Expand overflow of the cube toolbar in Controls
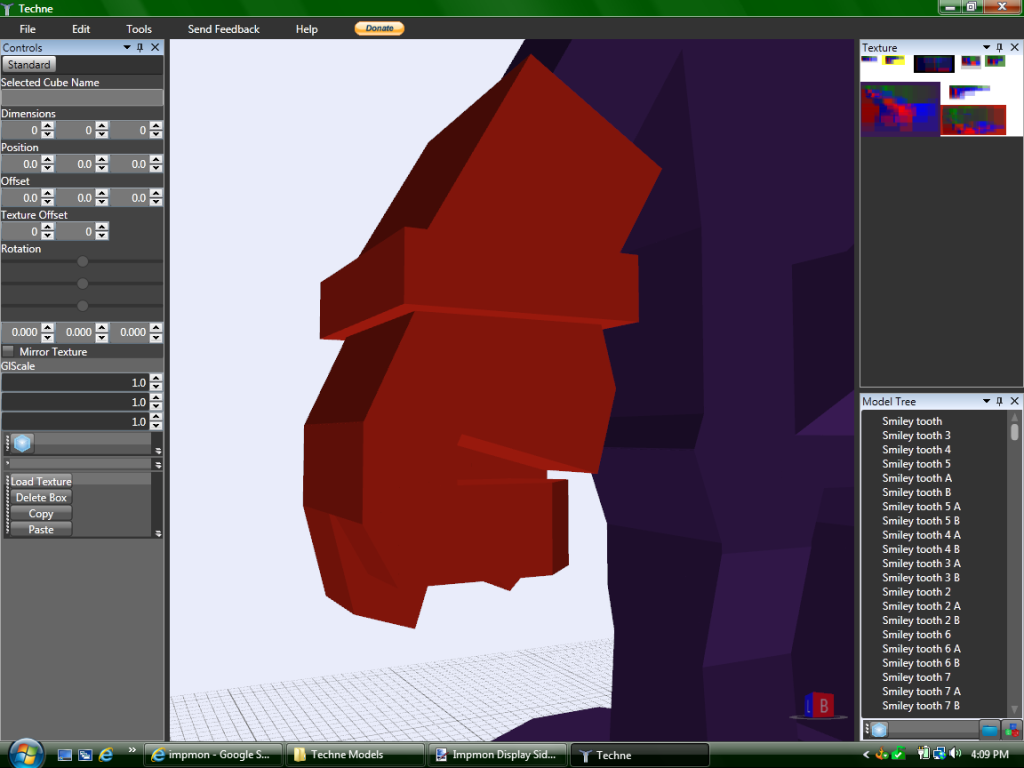Screen dimensions: 1024x768 point(157,451)
